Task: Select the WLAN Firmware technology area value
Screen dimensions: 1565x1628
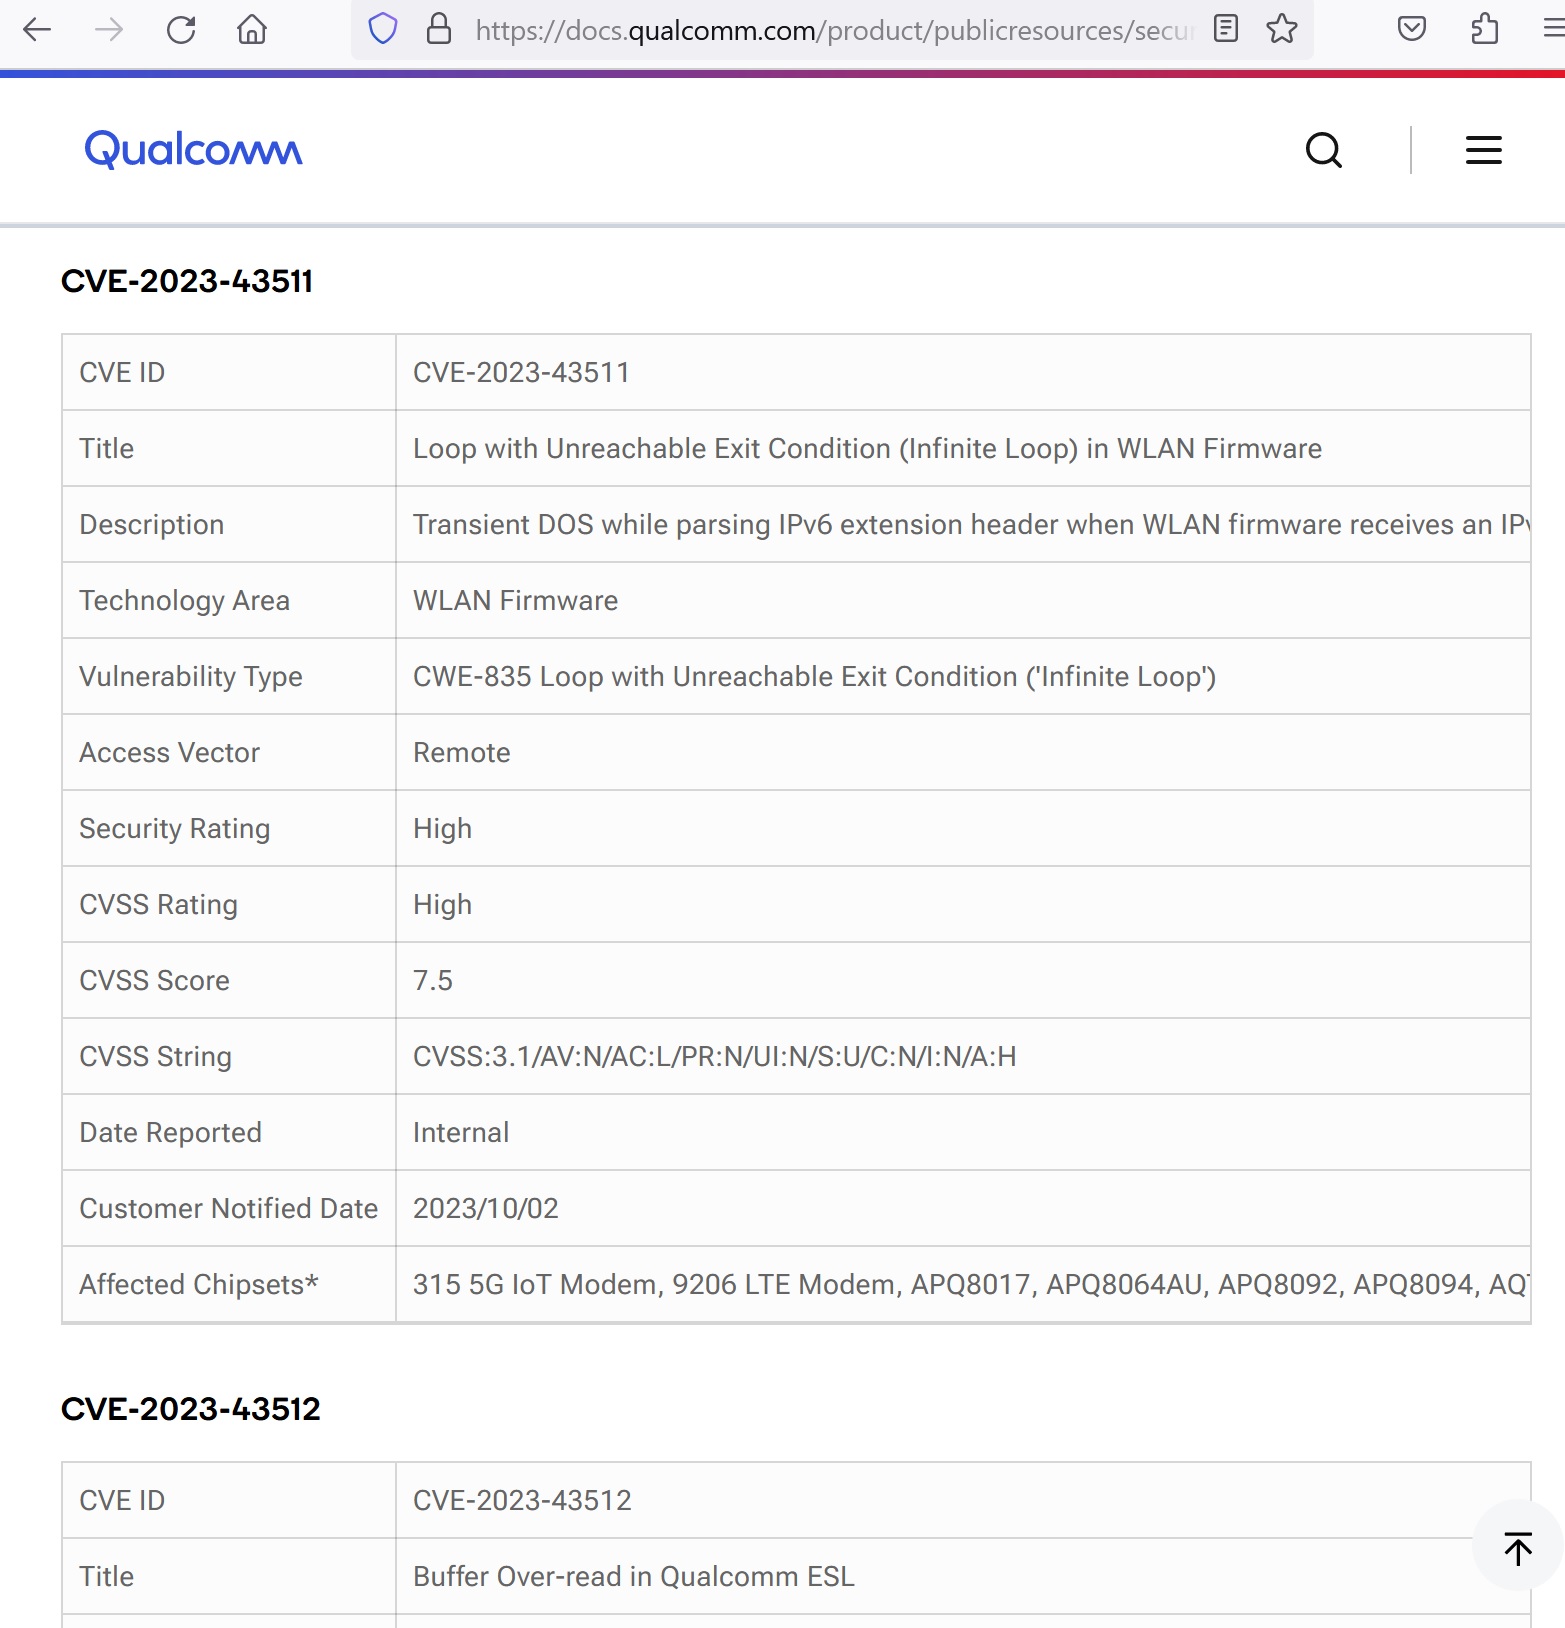Action: point(515,600)
